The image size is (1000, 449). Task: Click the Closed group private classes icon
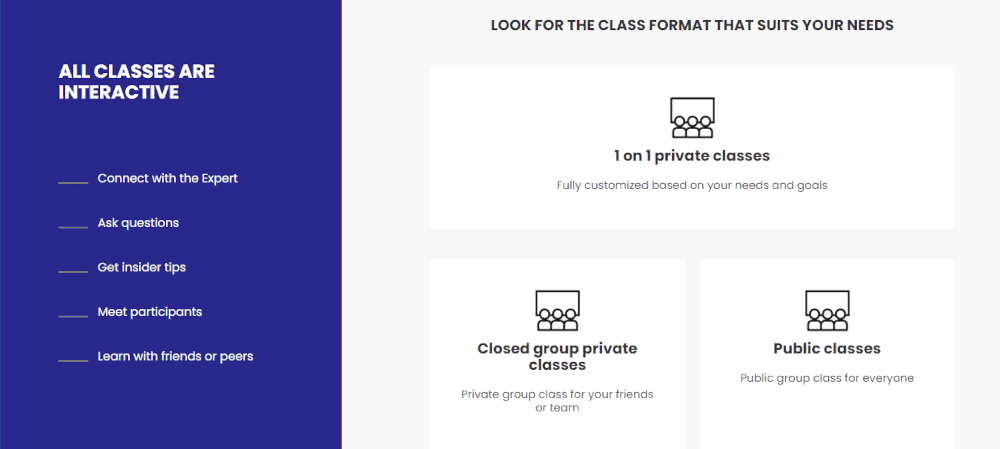557,311
